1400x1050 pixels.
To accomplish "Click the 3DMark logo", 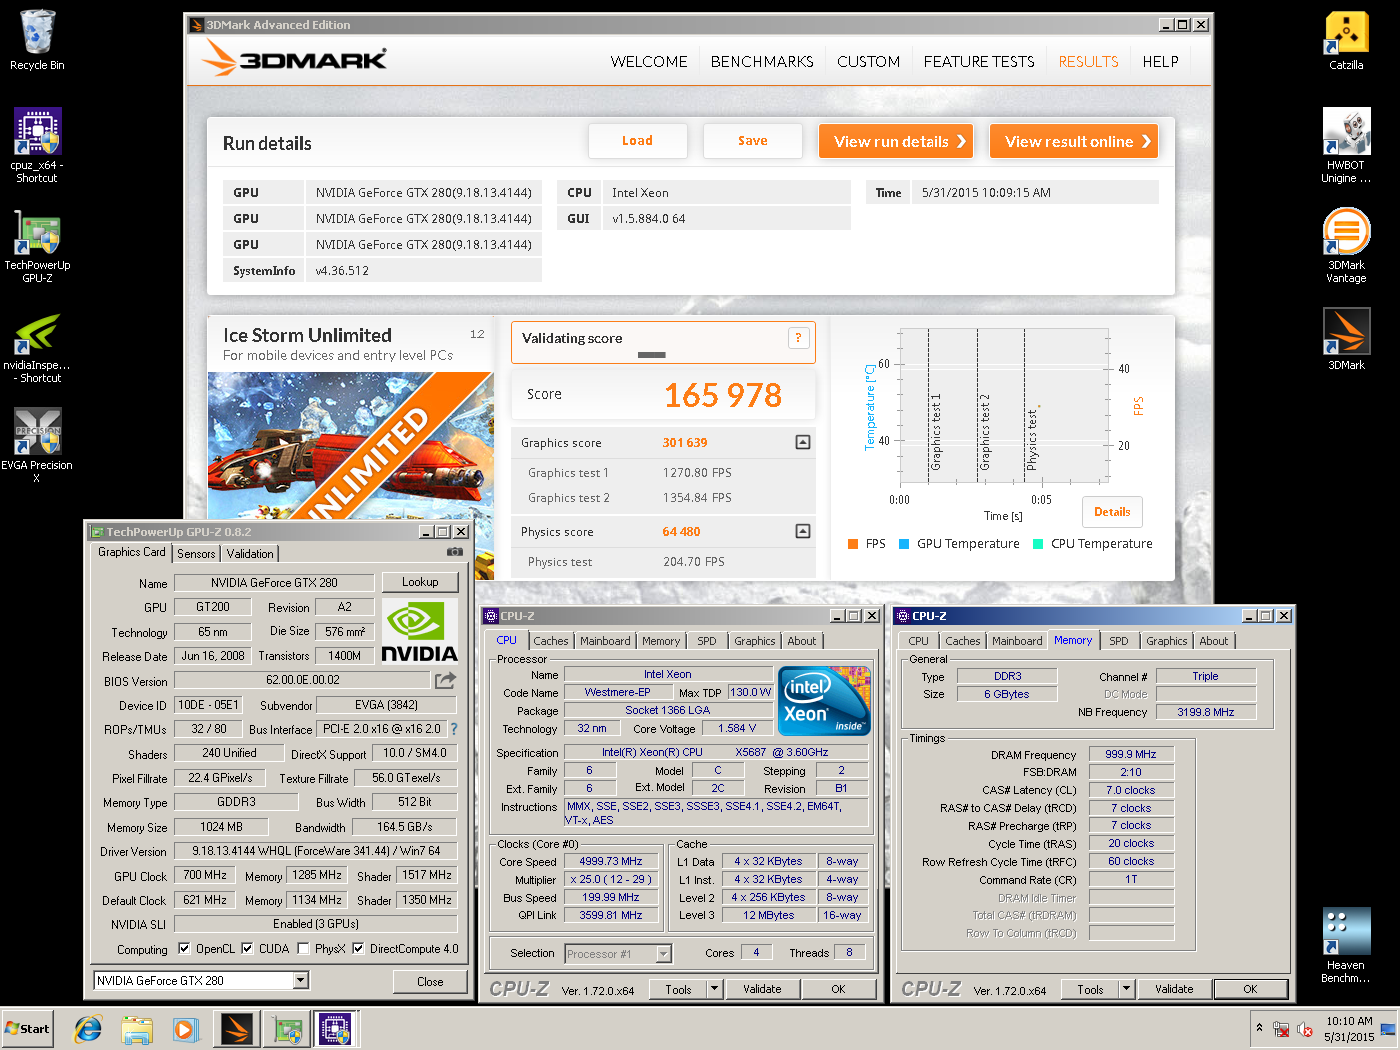I will (294, 59).
